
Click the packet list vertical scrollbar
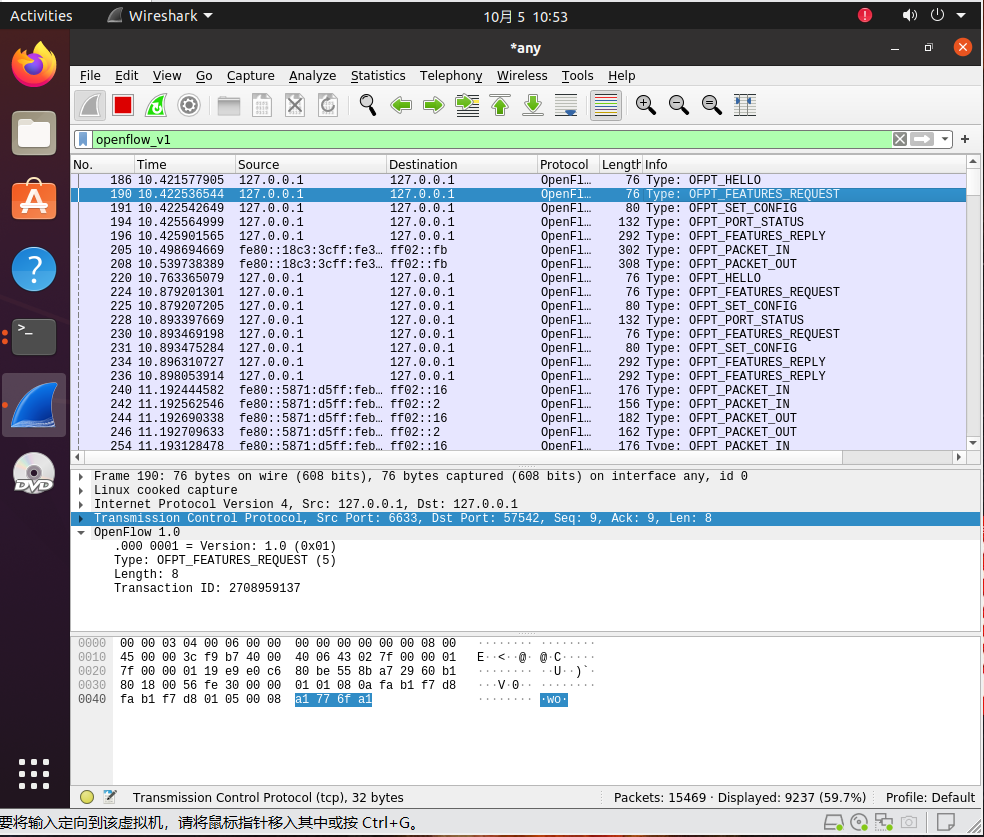pos(973,300)
